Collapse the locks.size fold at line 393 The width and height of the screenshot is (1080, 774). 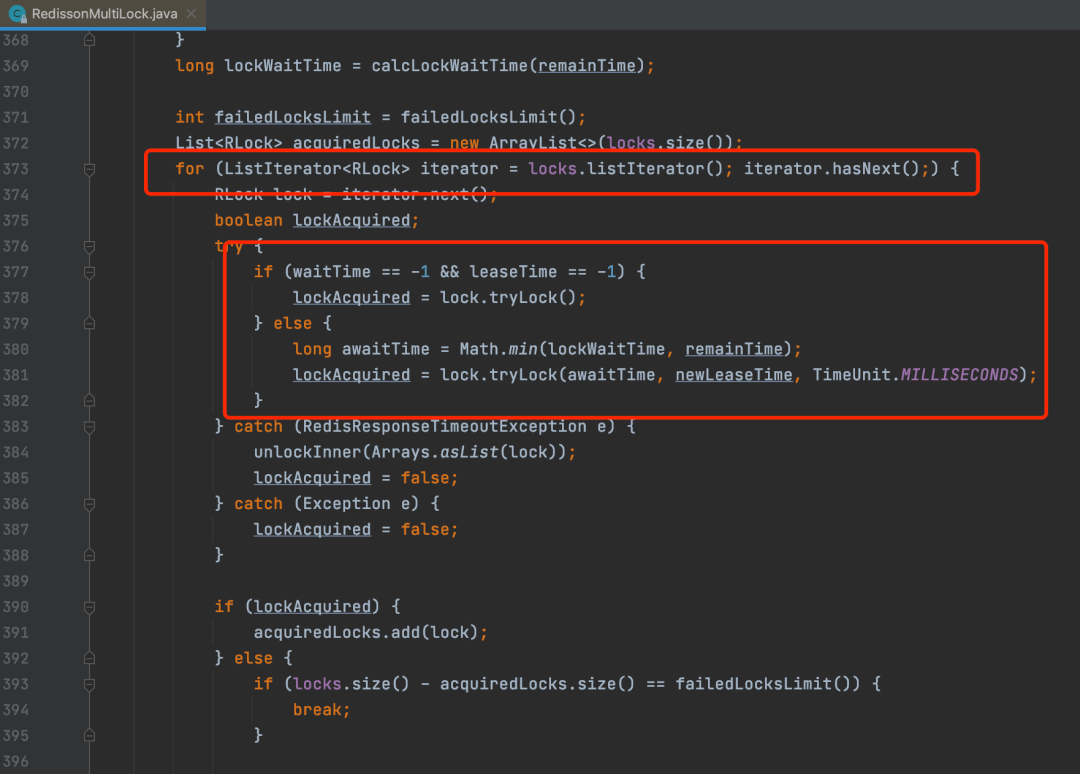(90, 684)
